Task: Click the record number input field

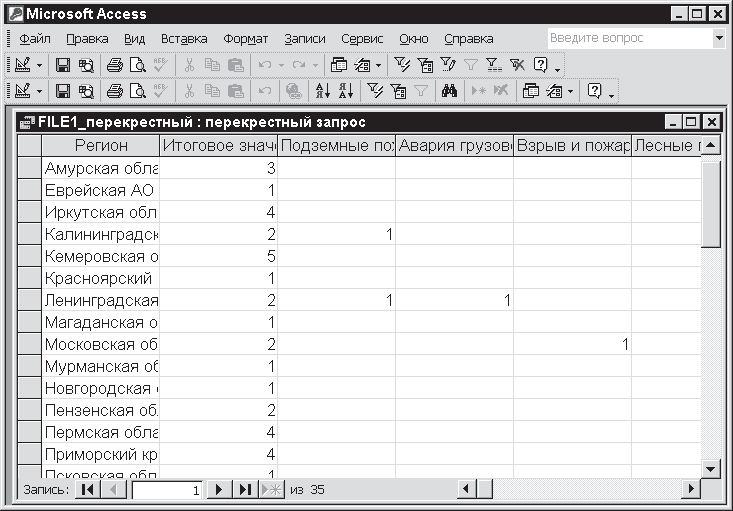Action: pos(167,489)
